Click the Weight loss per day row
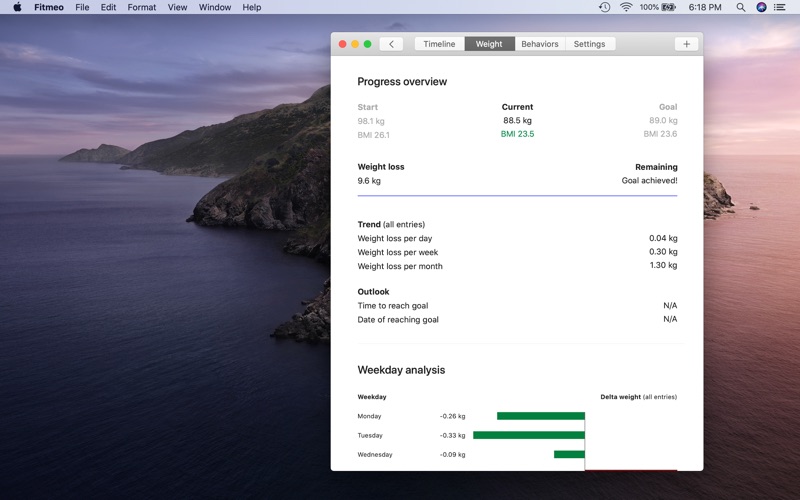 [517, 238]
